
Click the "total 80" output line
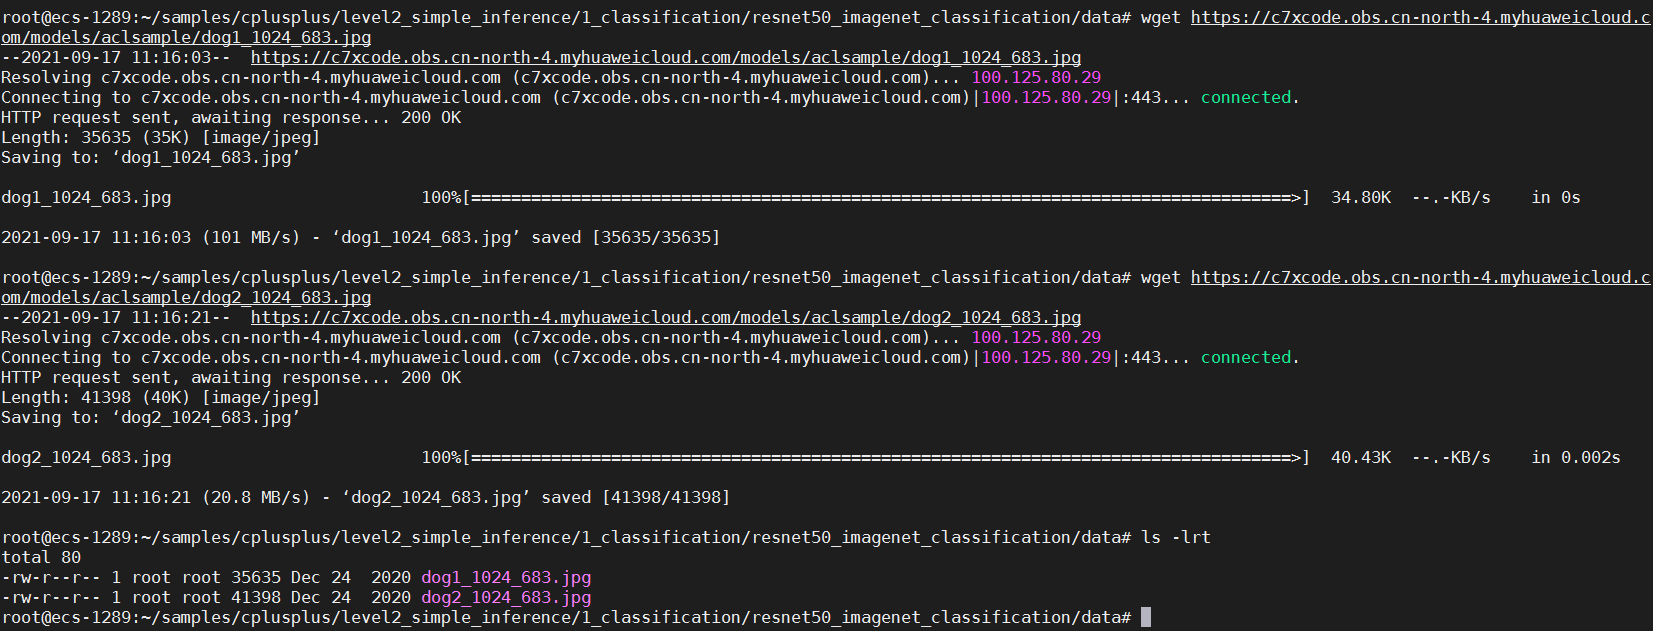click(41, 558)
